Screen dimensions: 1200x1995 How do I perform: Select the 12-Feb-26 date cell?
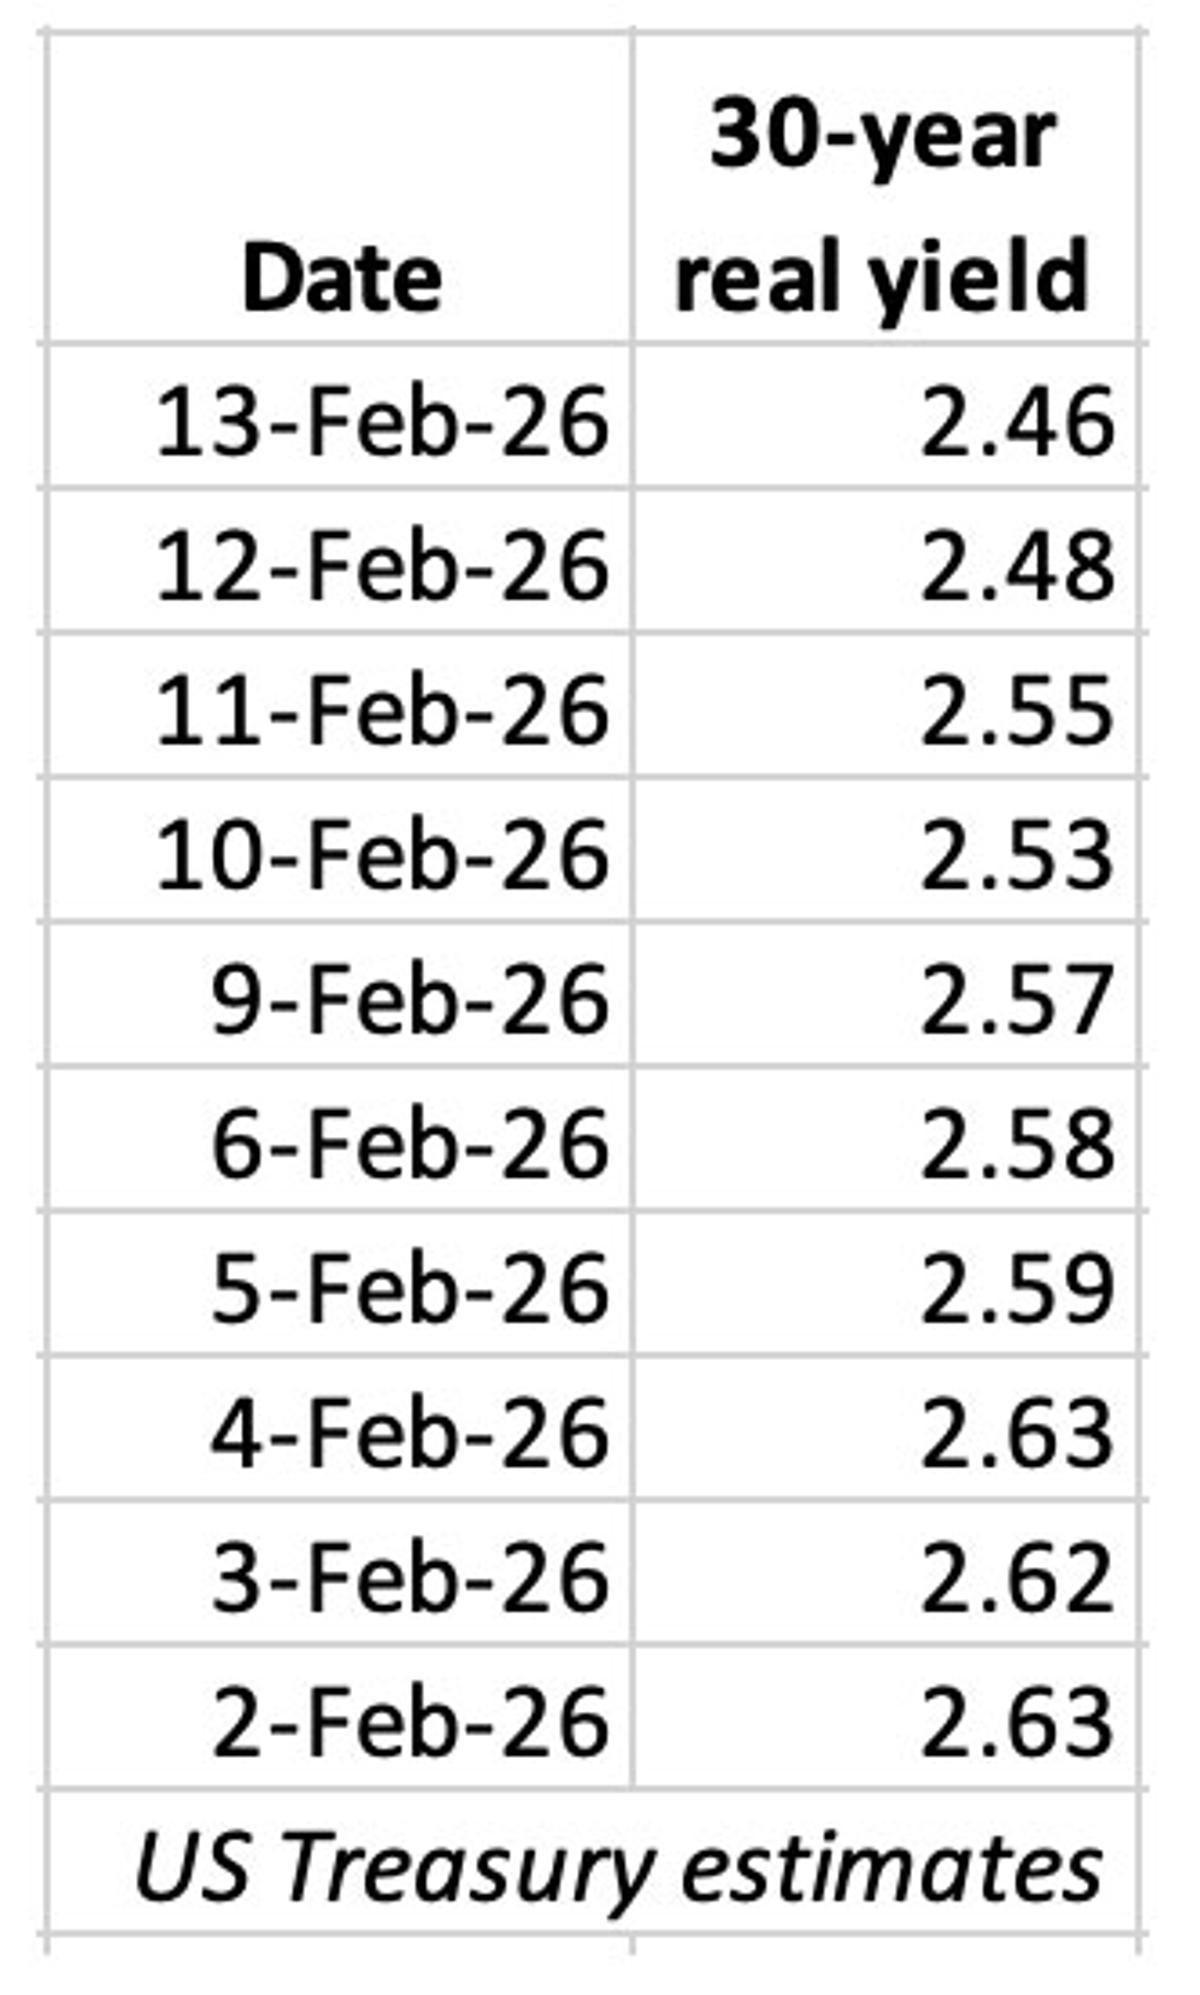(381, 566)
